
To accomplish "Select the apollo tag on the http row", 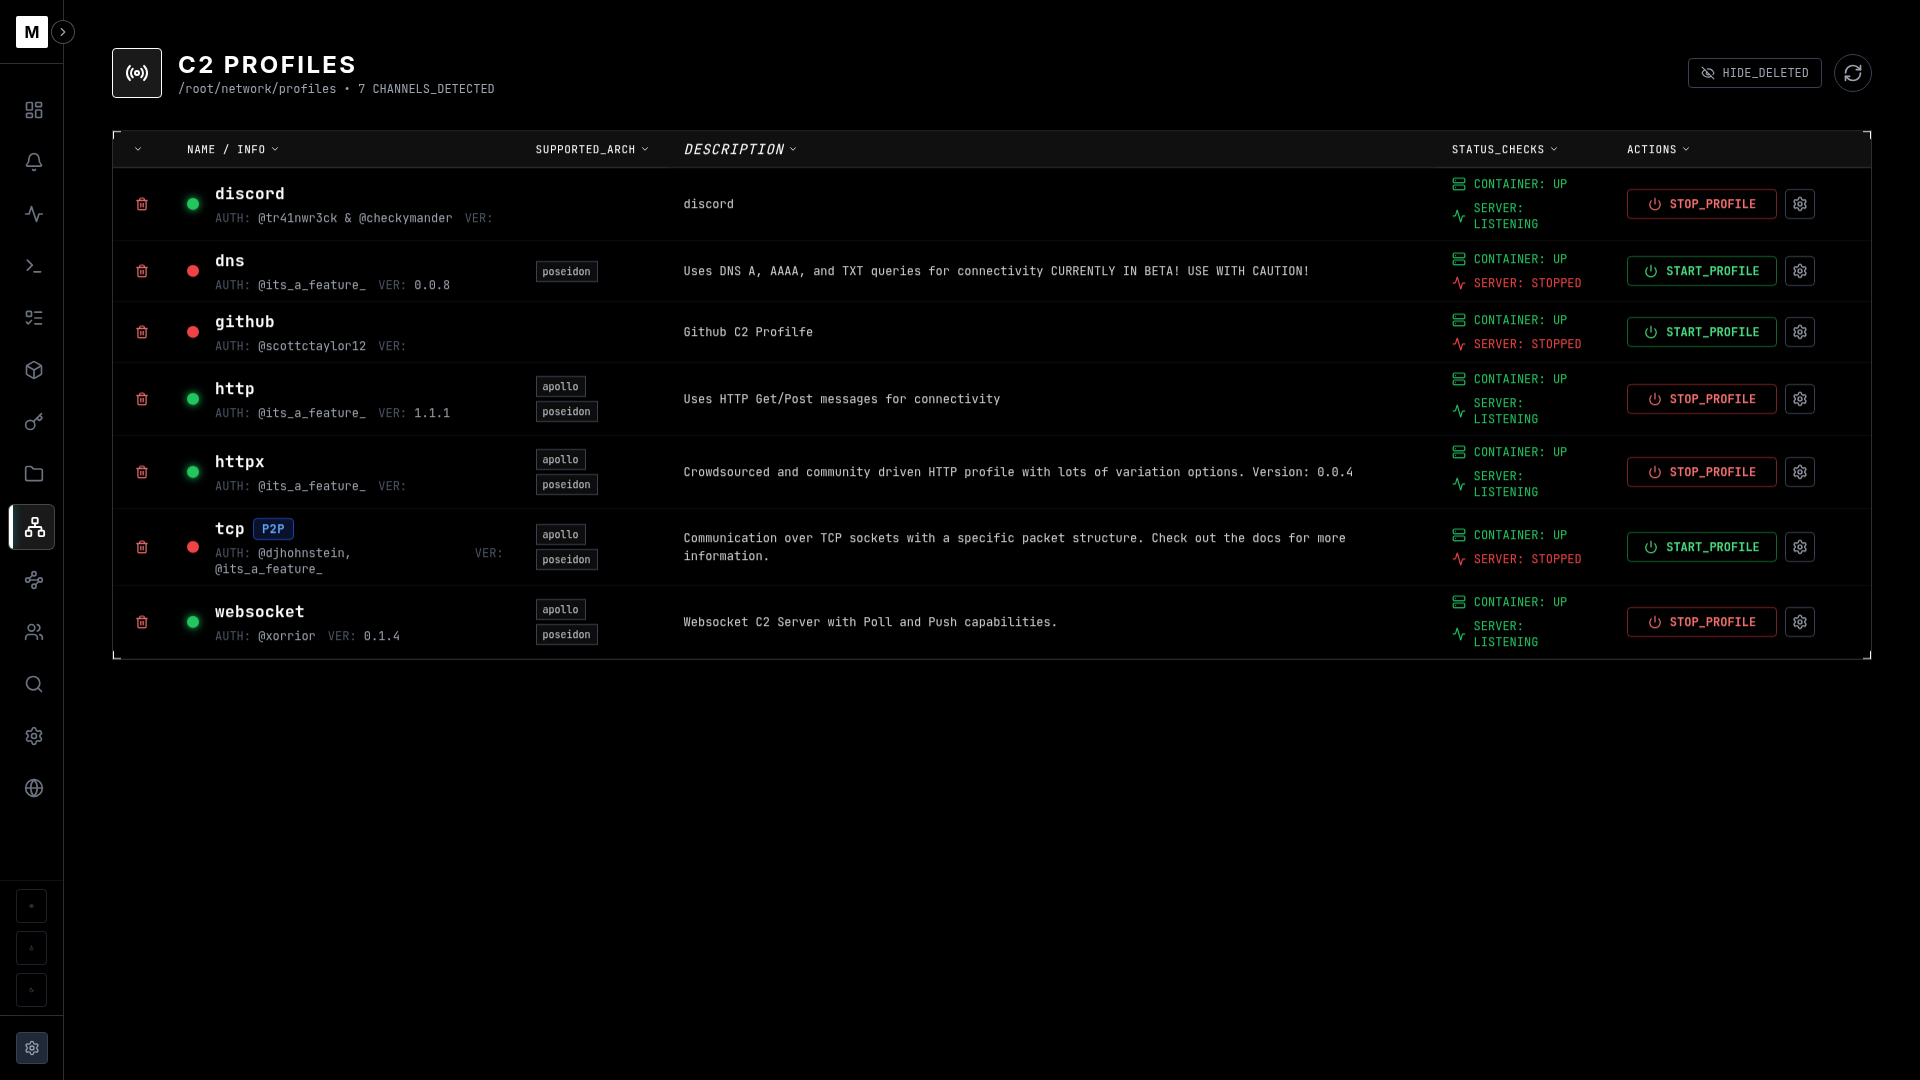I will click(560, 386).
